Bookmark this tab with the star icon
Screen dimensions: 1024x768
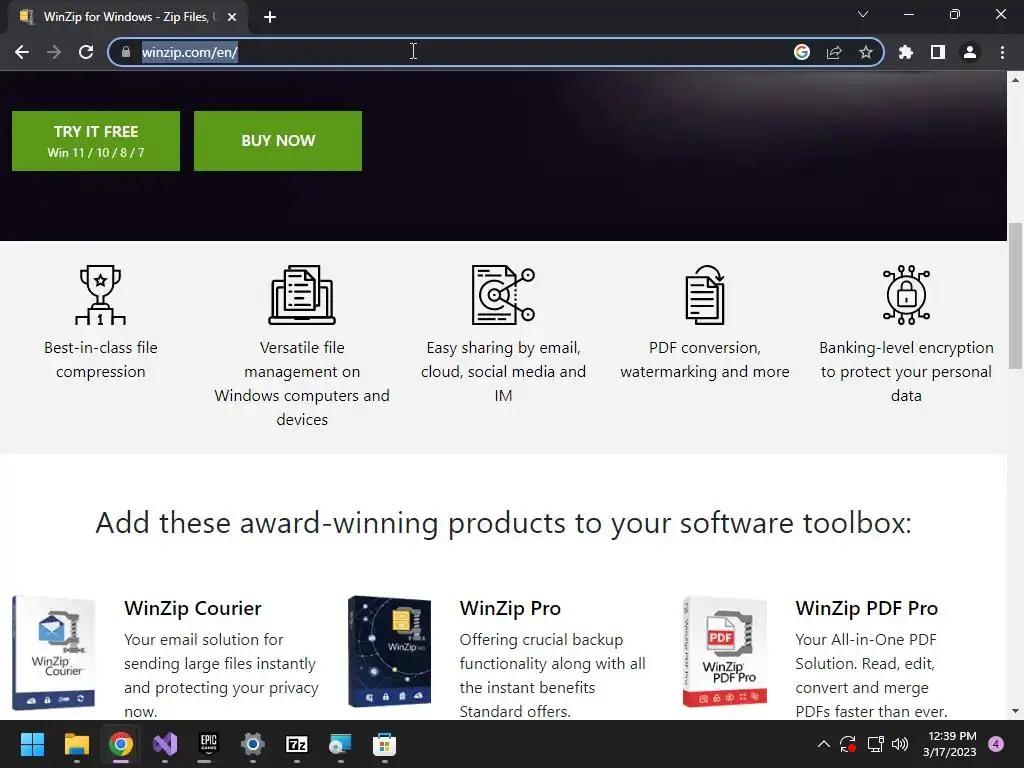866,52
